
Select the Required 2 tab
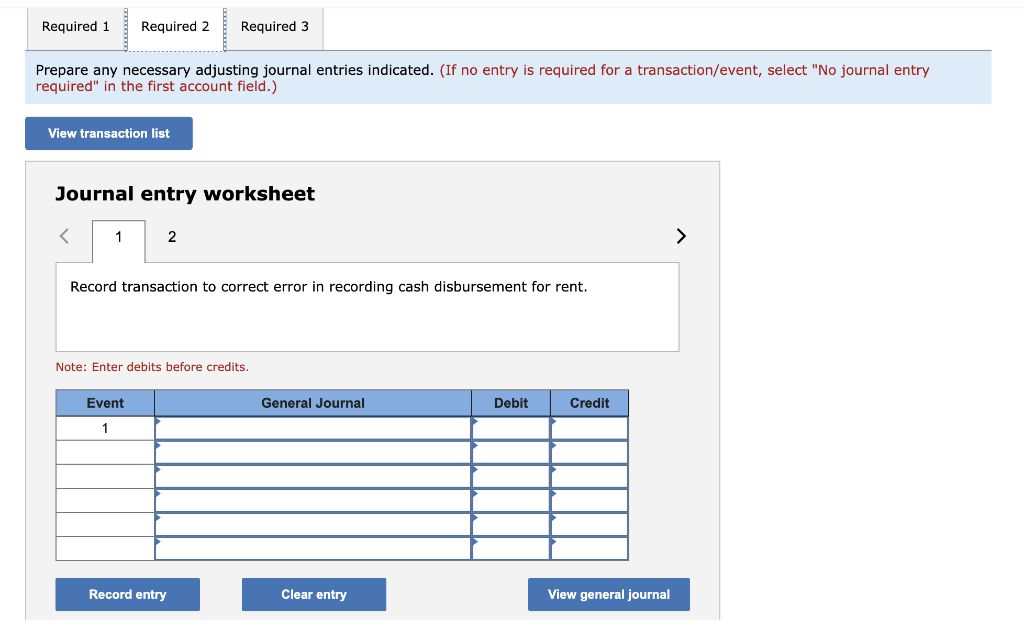click(175, 27)
